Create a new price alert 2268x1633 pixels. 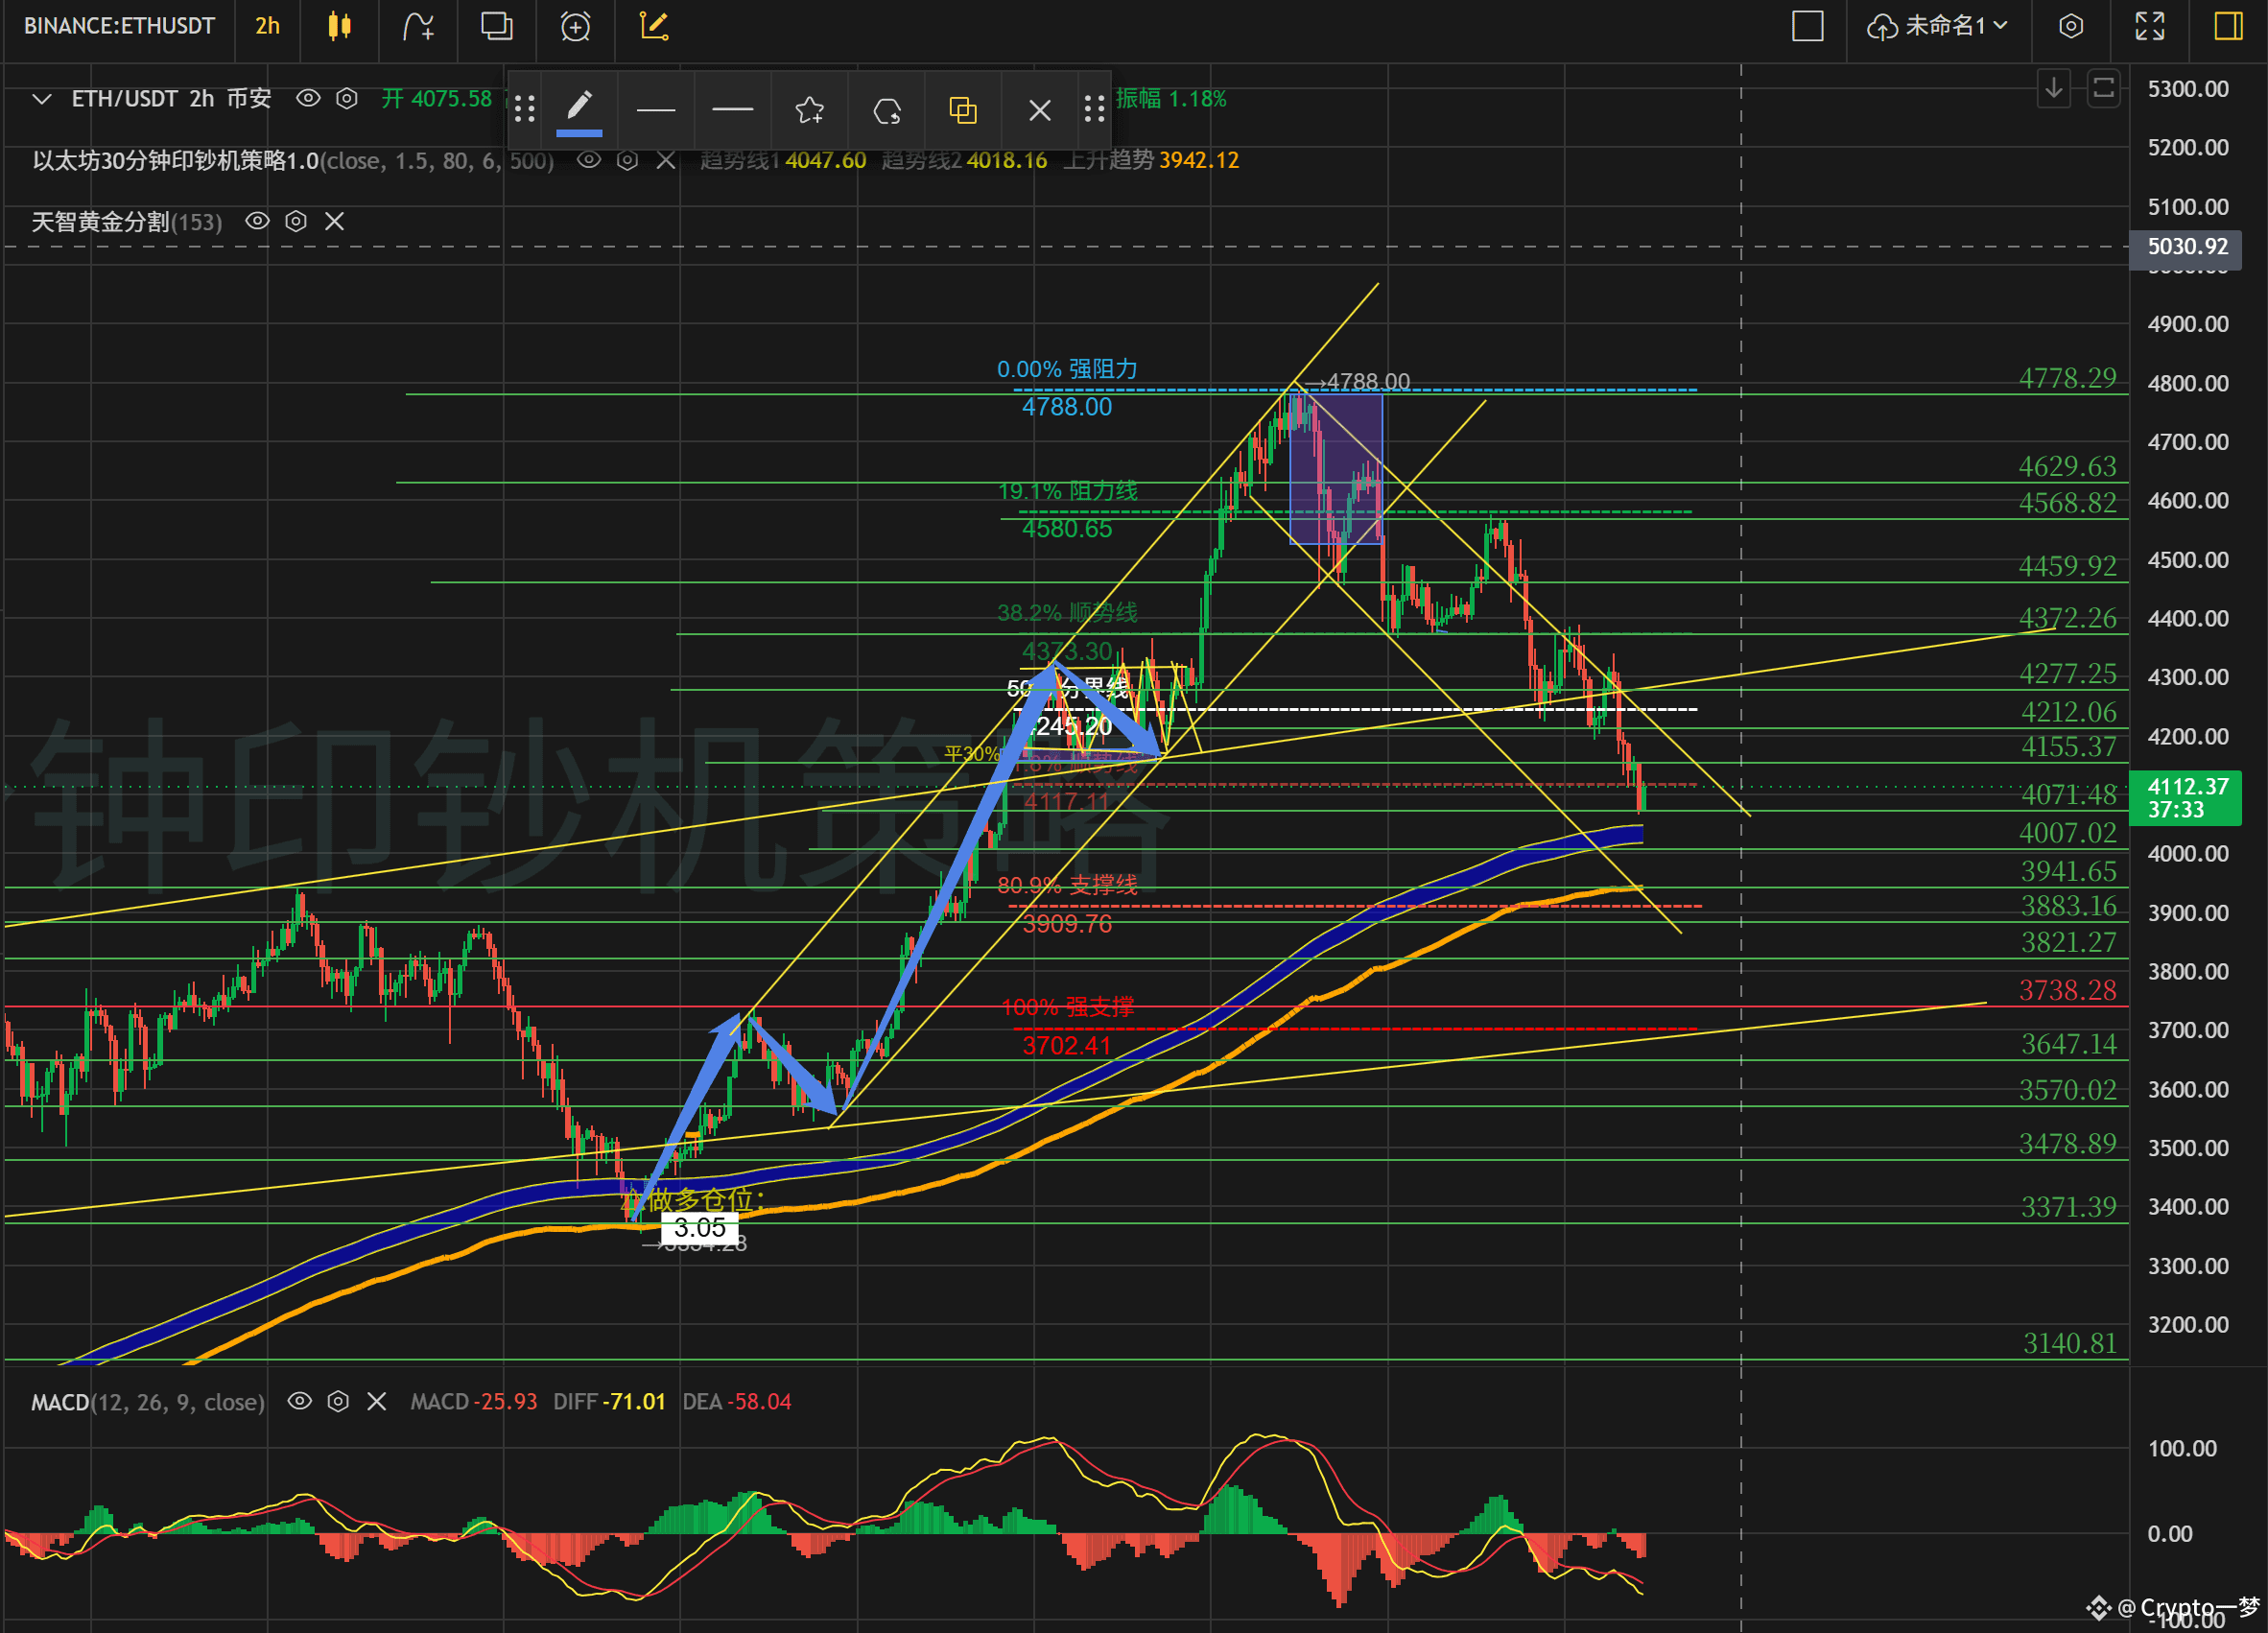(x=575, y=26)
